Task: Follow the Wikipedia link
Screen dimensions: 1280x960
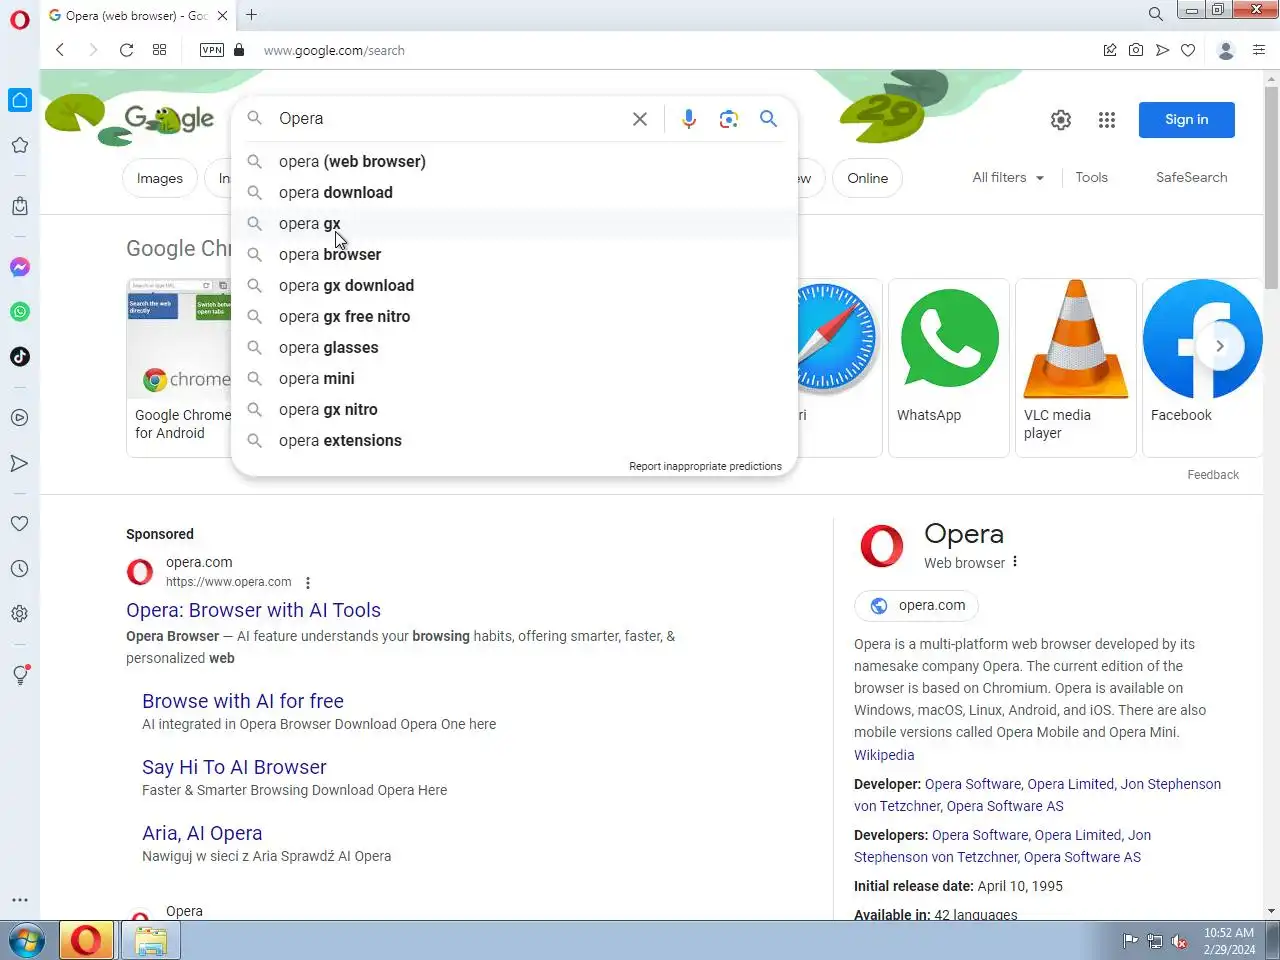Action: [884, 755]
